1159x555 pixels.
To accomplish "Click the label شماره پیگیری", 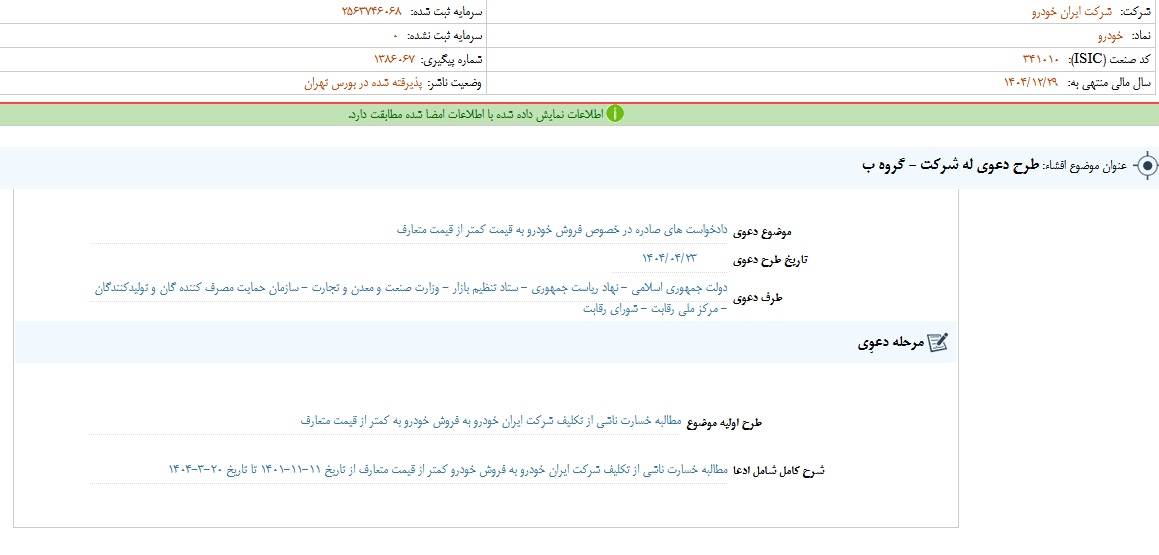I will [x=452, y=59].
